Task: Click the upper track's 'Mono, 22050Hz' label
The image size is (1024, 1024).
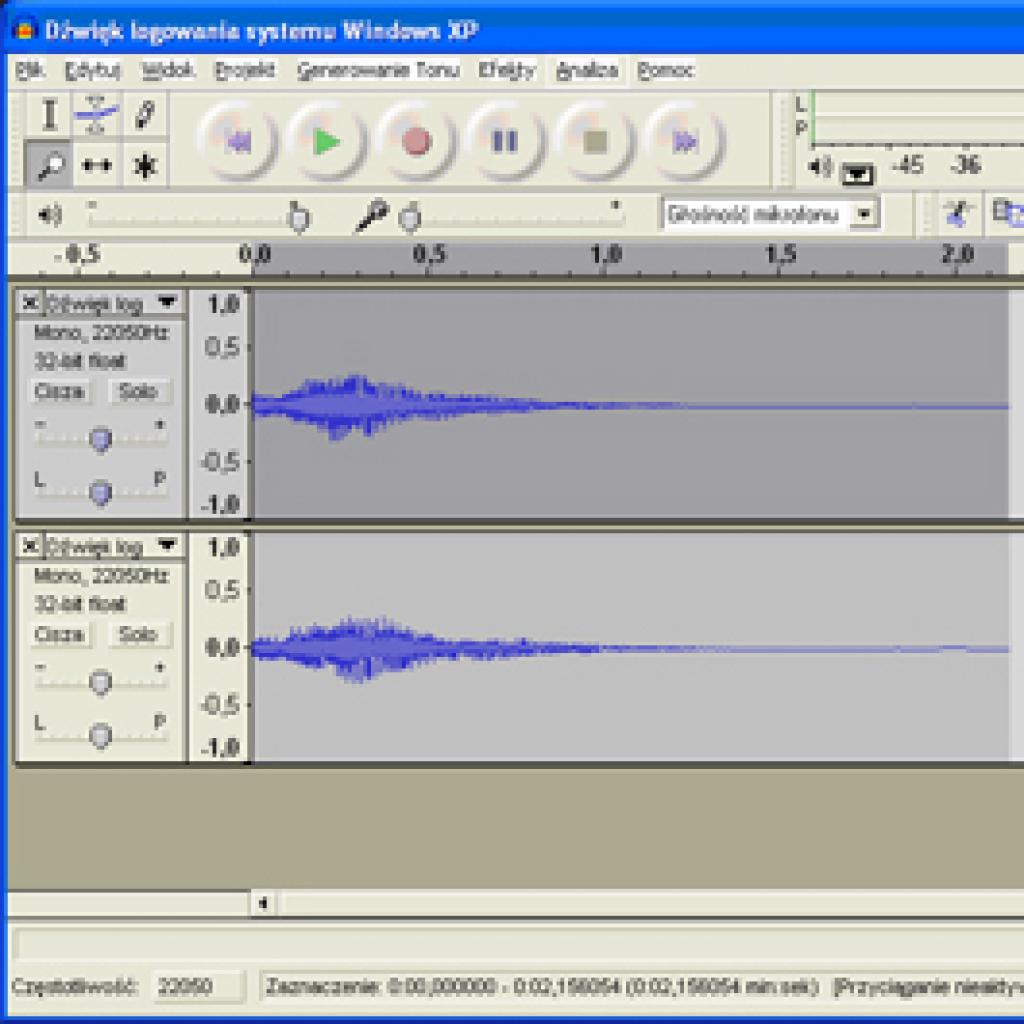Action: click(101, 333)
